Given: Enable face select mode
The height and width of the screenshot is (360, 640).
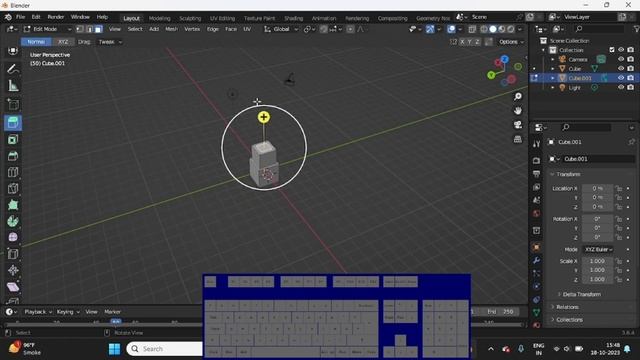Looking at the screenshot, I should (x=98, y=29).
